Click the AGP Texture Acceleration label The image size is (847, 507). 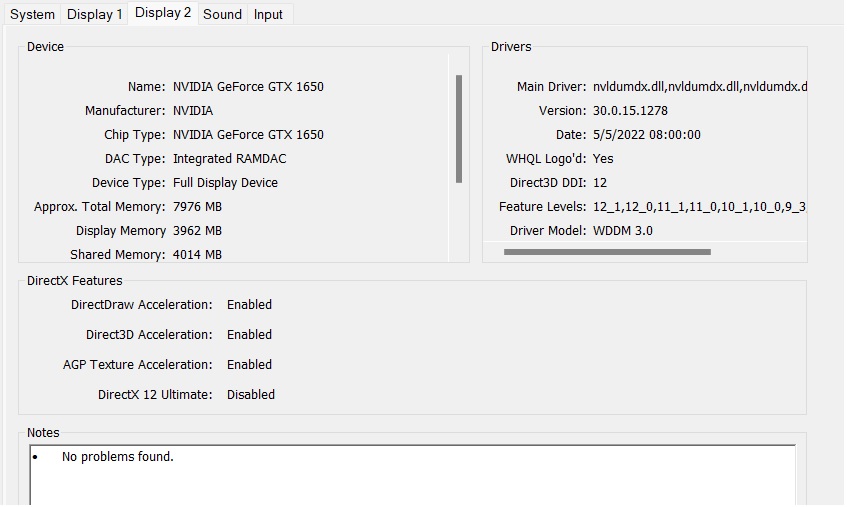pos(138,364)
